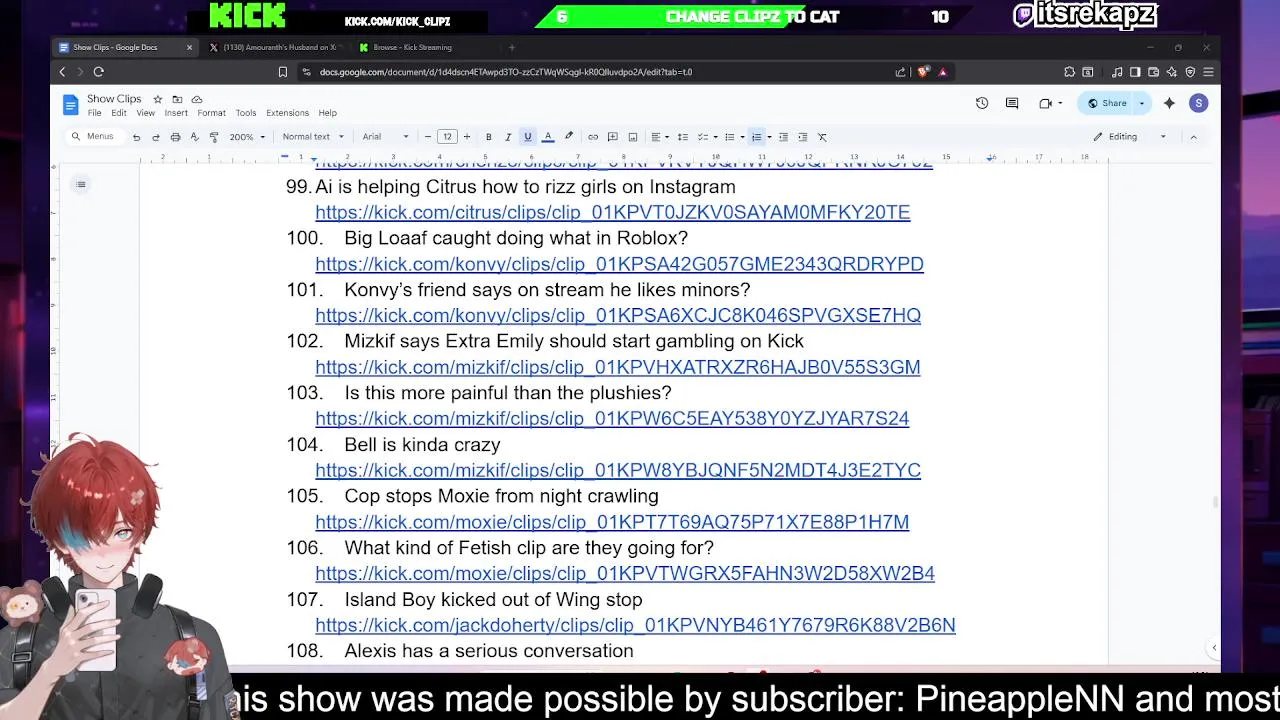Viewport: 1280px width, 720px height.
Task: Open the clip link under Bell is kinda crazy
Action: [618, 470]
